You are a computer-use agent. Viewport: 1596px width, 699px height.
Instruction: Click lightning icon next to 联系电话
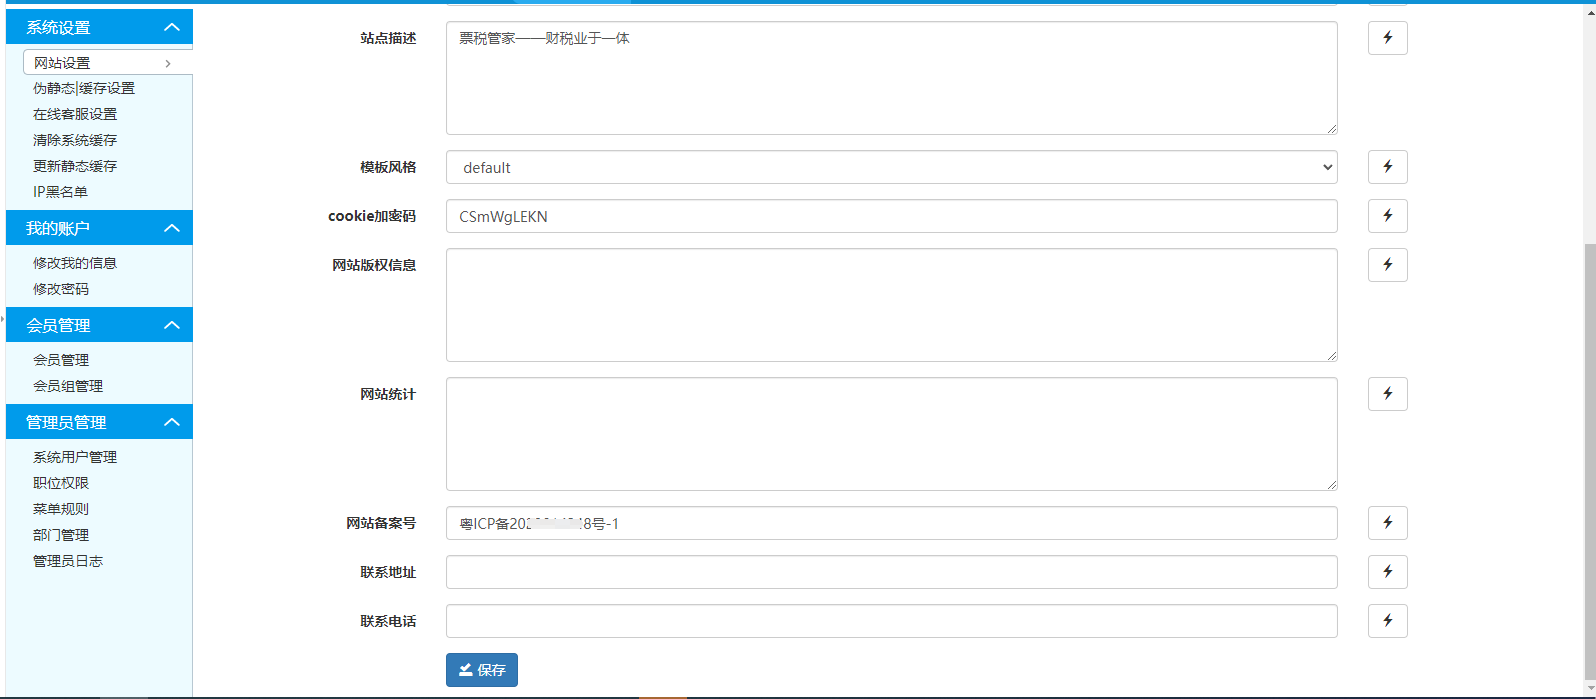[x=1387, y=621]
